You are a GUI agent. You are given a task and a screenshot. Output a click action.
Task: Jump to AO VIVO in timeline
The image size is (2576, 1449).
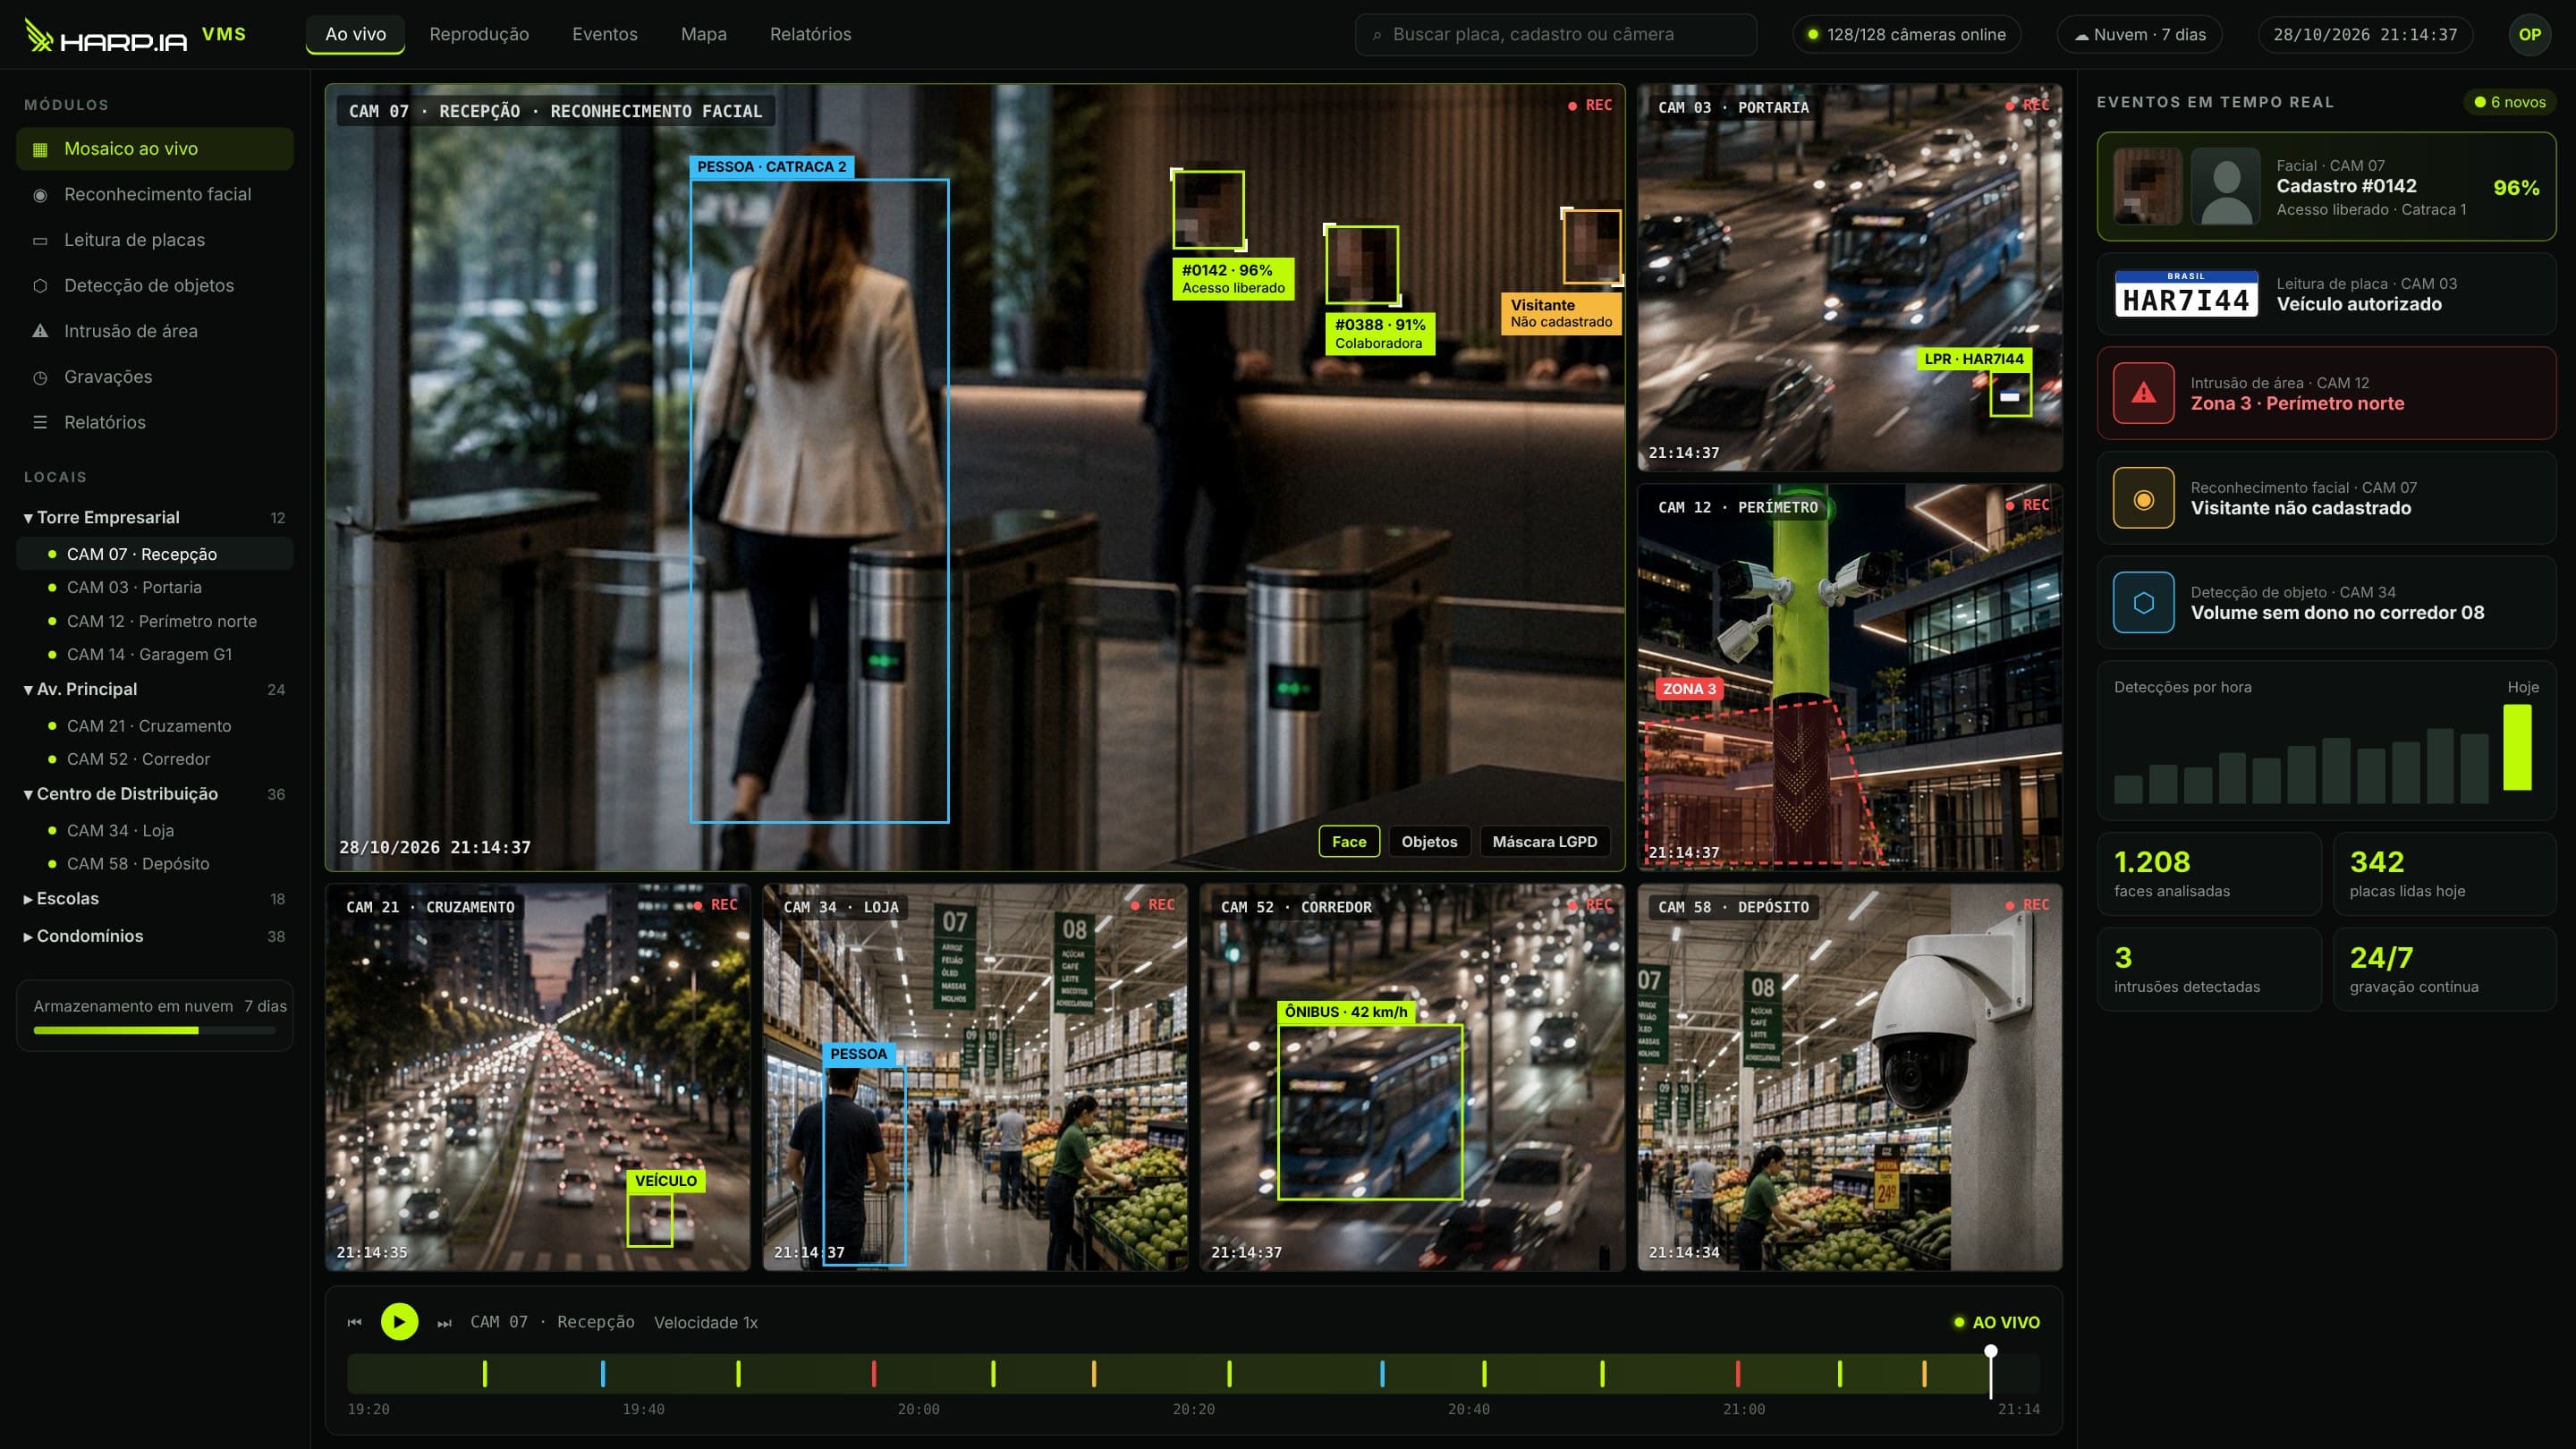(1996, 1322)
